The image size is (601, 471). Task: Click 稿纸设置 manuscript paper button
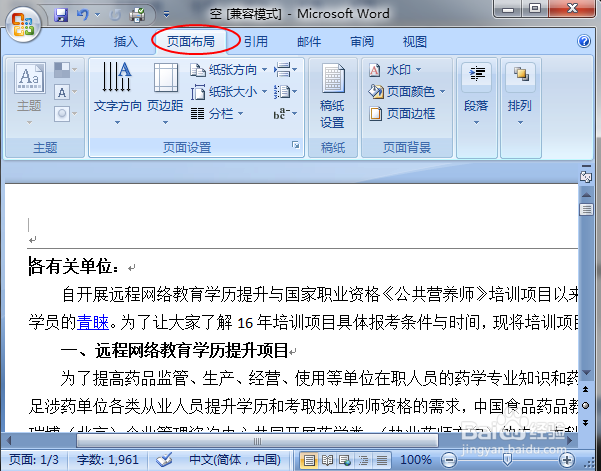tap(332, 96)
